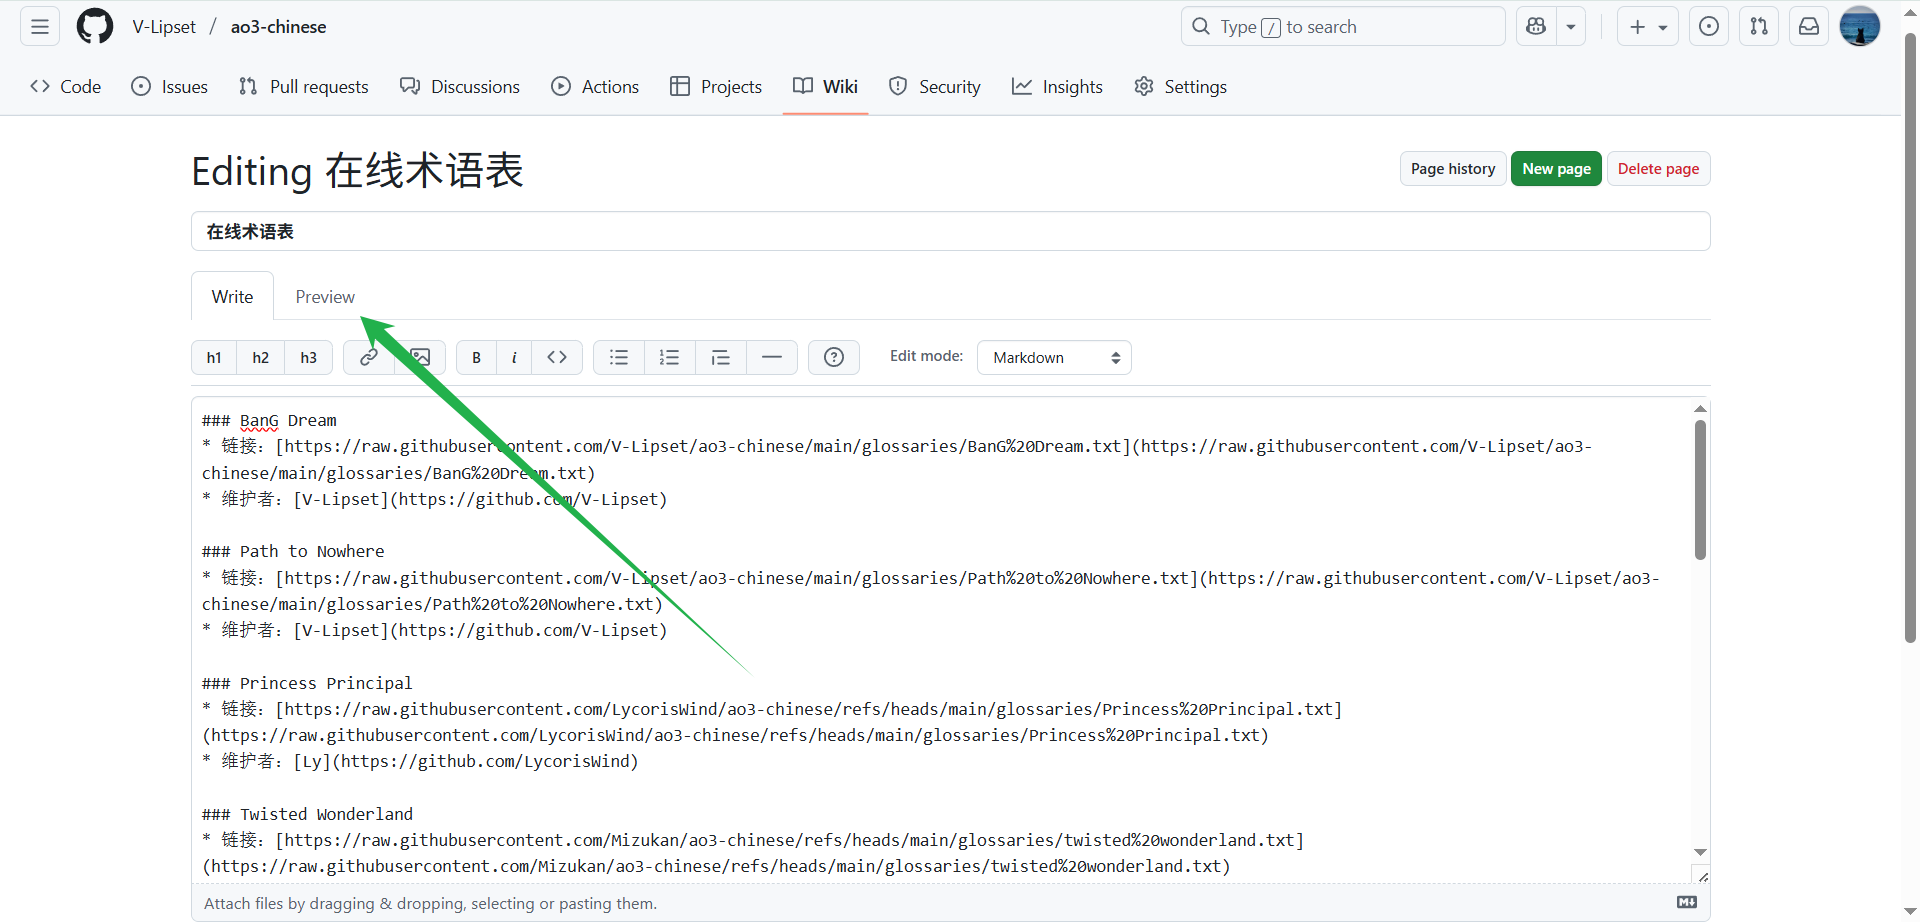Insert code snippet using code icon
The image size is (1920, 922).
[x=557, y=357]
